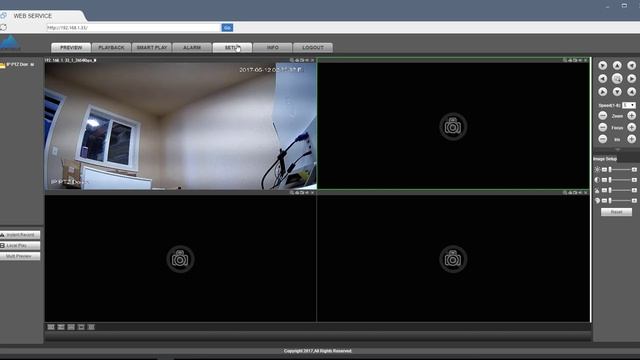
Task: Open the SETUP tab
Action: tap(232, 48)
